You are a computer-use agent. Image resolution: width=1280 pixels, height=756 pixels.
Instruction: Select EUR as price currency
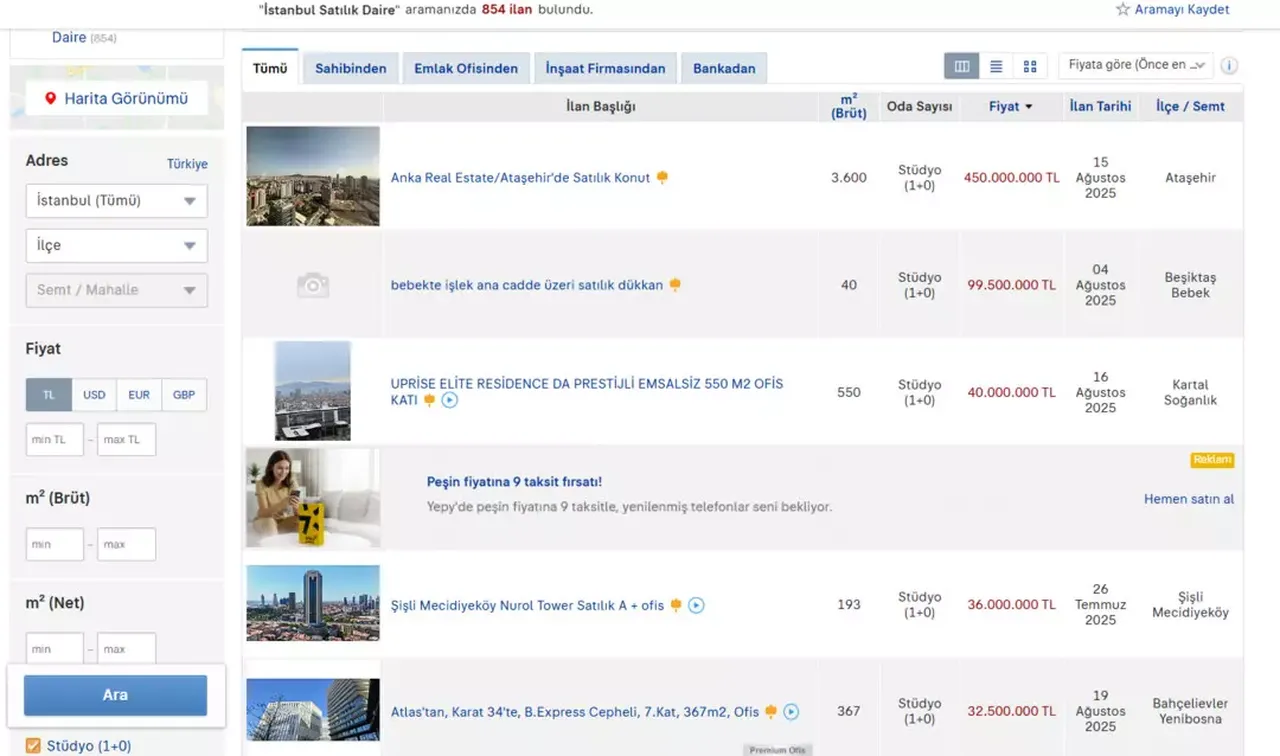(138, 394)
